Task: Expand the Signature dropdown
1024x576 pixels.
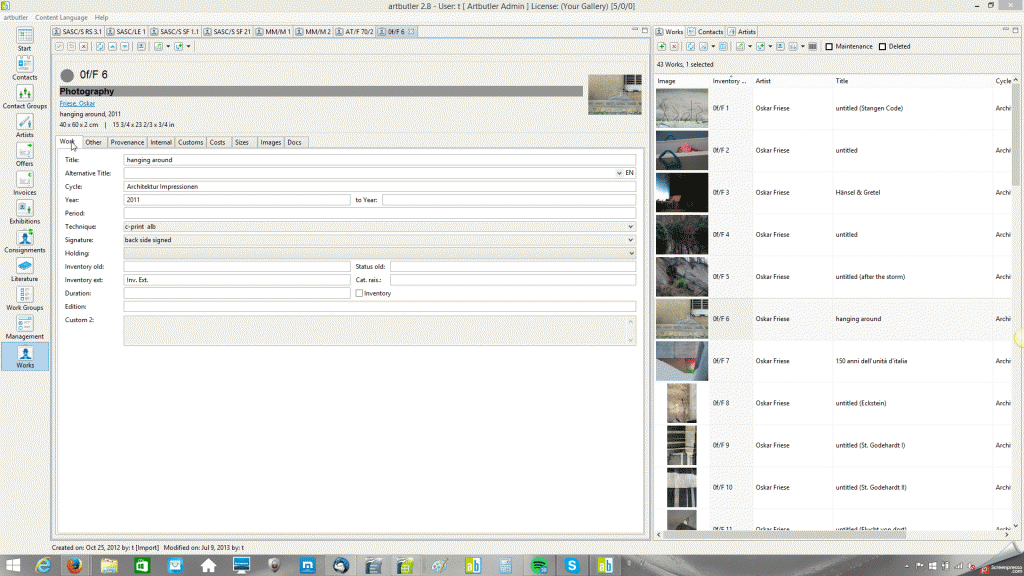Action: pyautogui.click(x=630, y=240)
